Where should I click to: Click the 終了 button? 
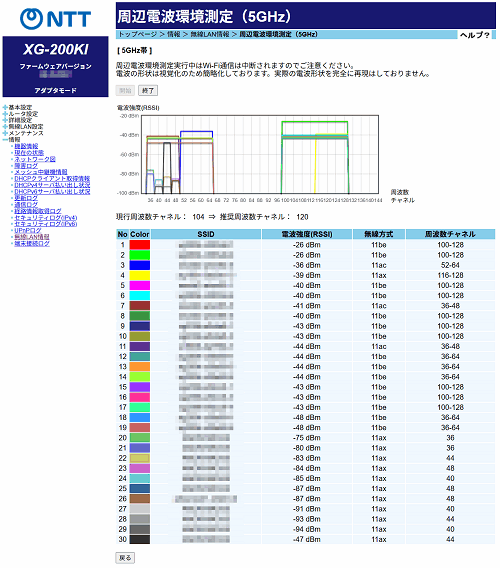pos(148,91)
